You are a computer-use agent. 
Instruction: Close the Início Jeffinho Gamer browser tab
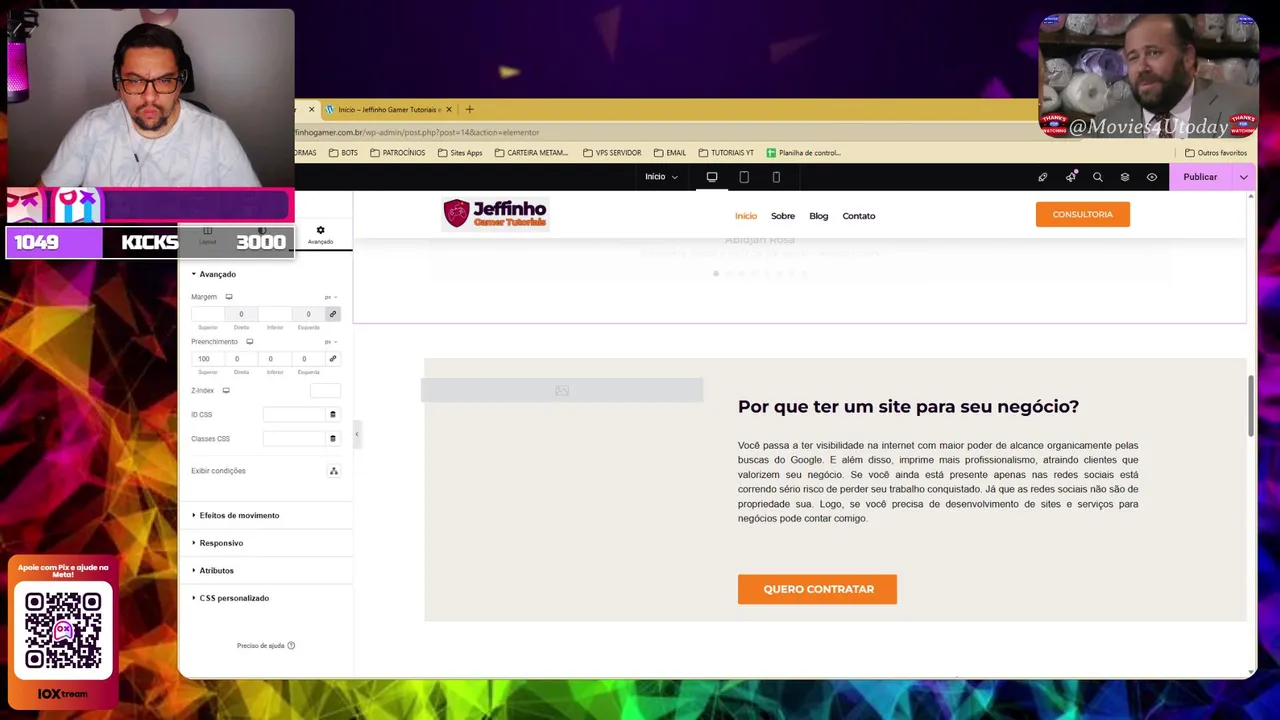[449, 109]
